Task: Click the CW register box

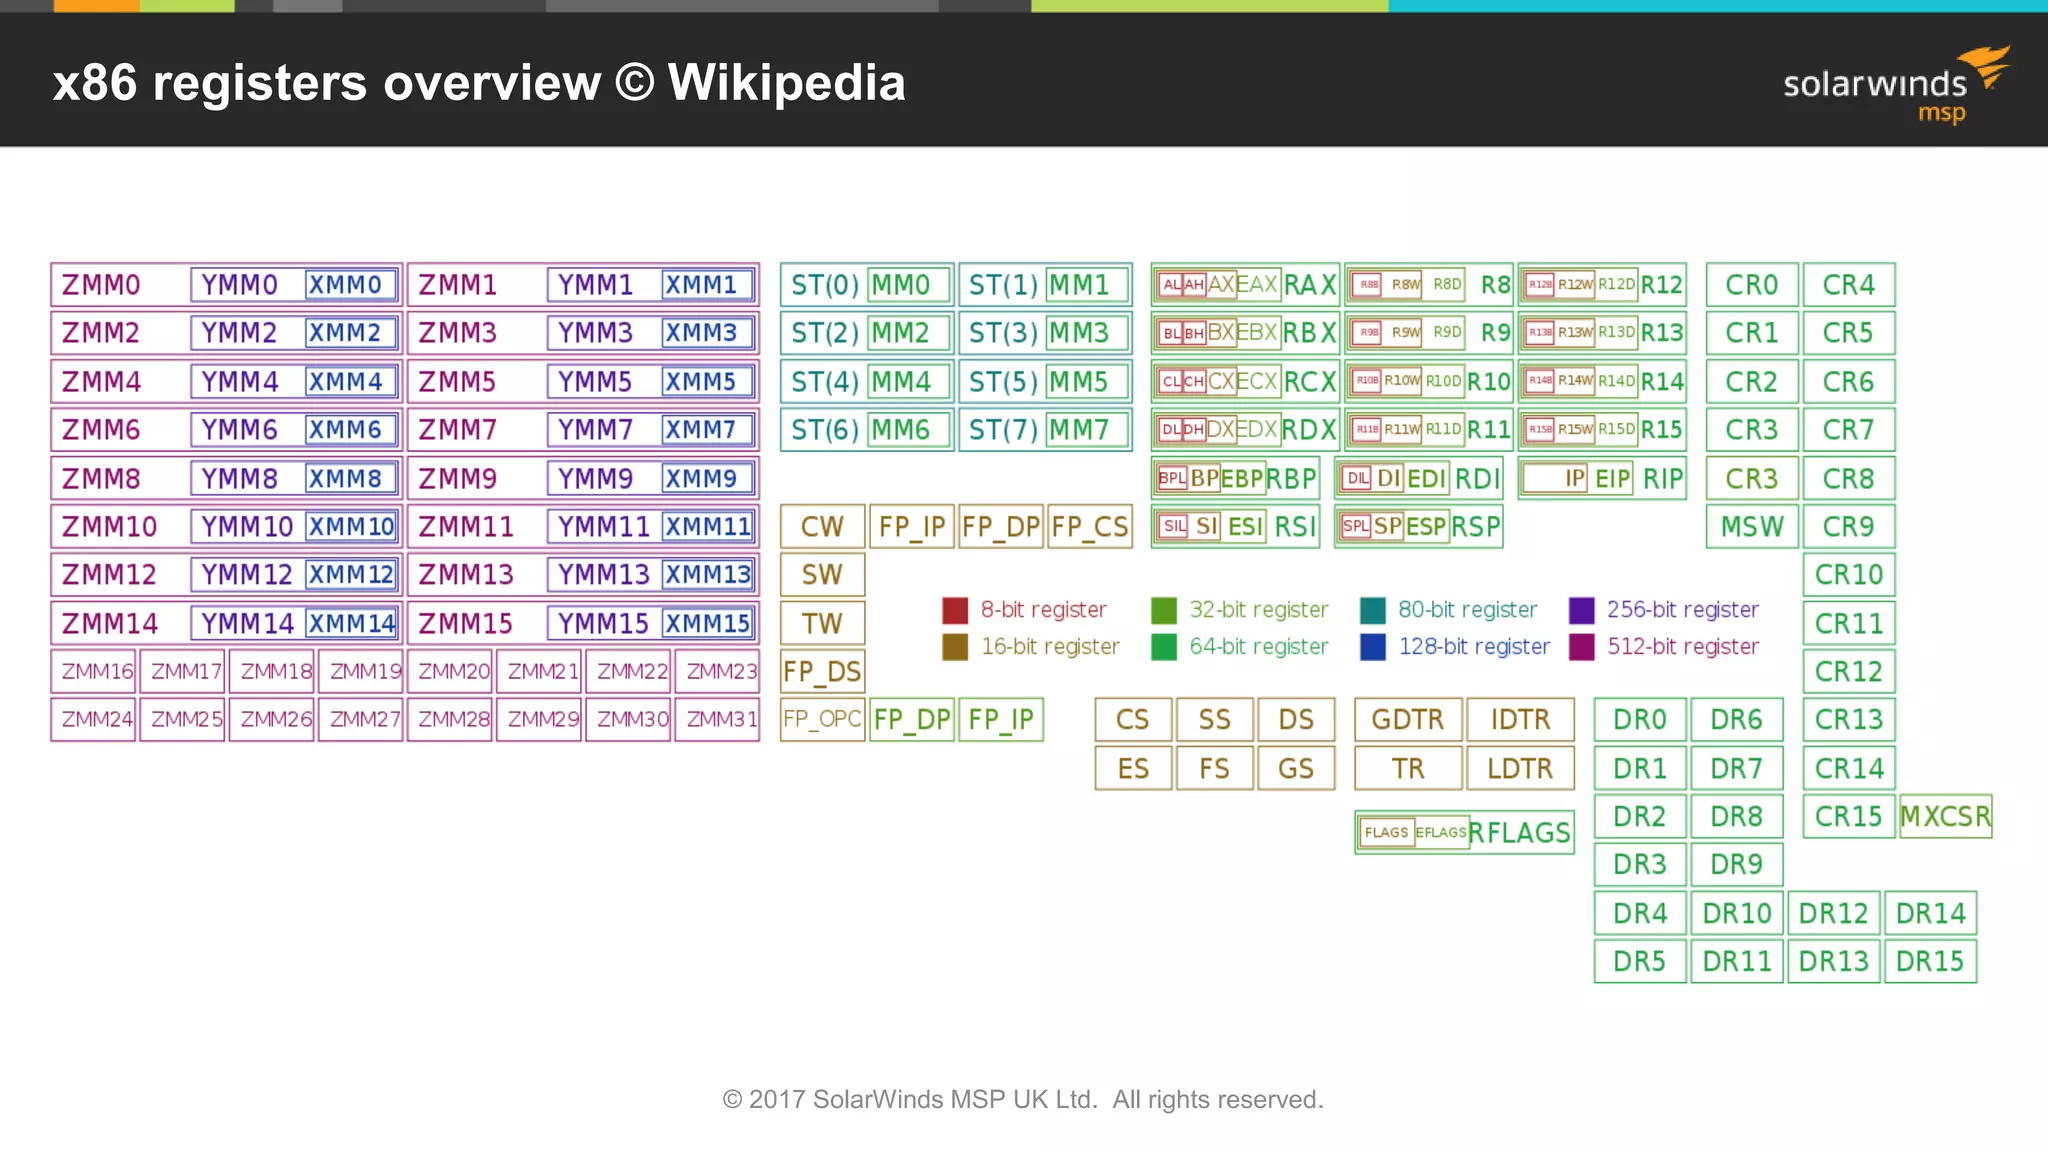Action: click(x=822, y=527)
